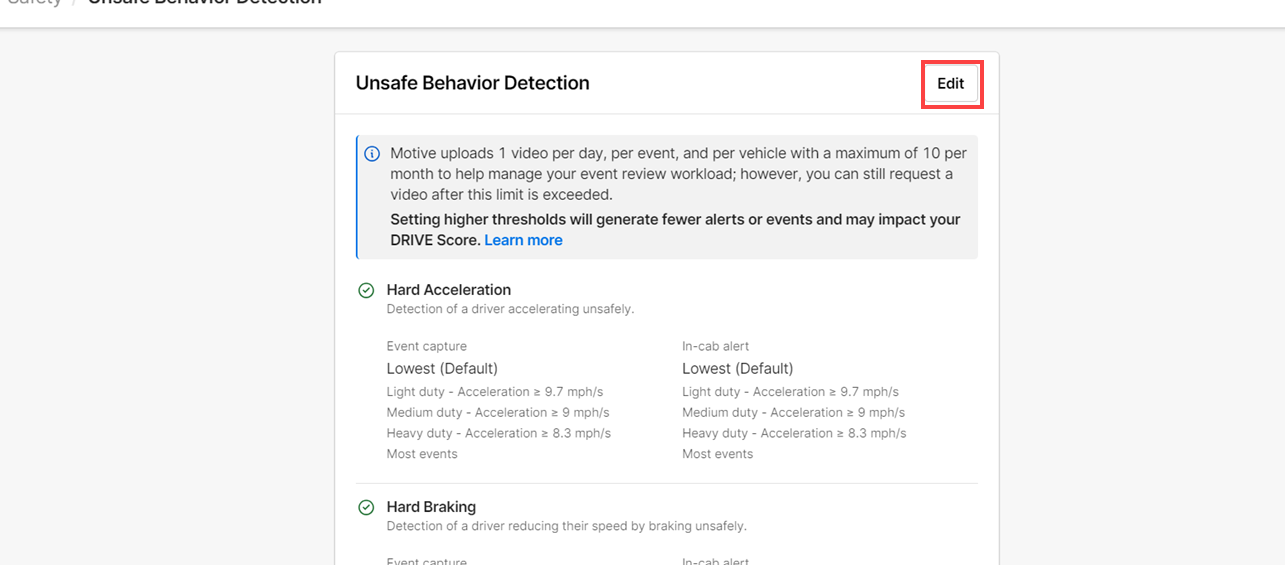Select the Hard Braking section title
Image resolution: width=1285 pixels, height=565 pixels.
431,507
